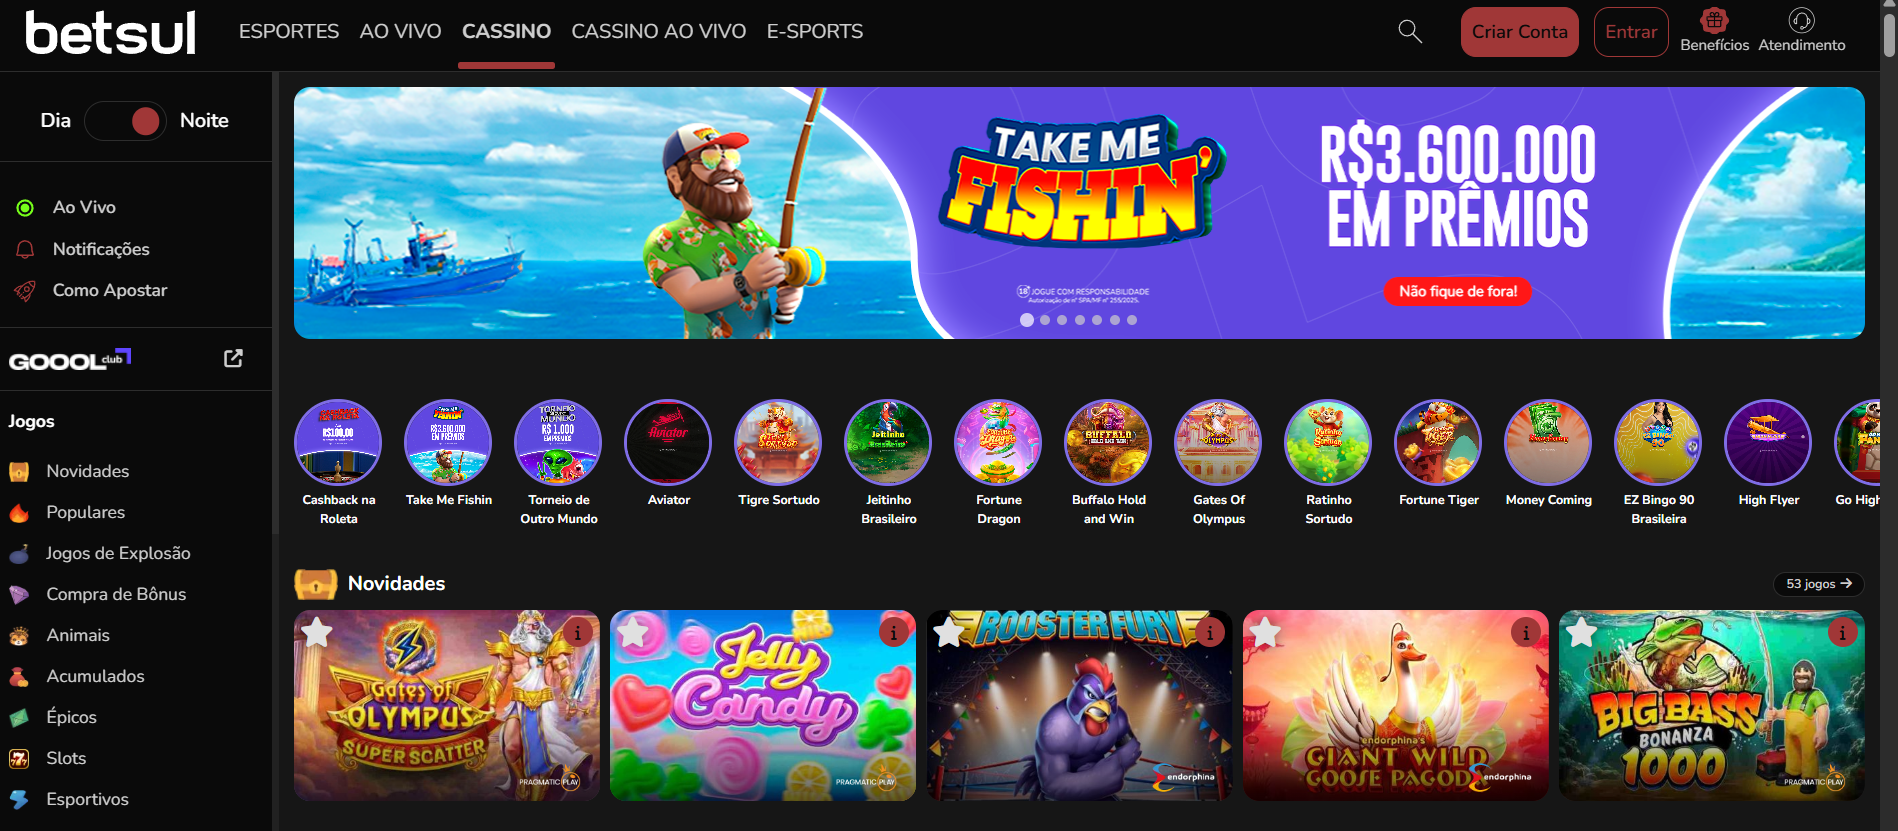
Task: Show info for Big Bass Bonanza 1000
Action: pos(1842,632)
